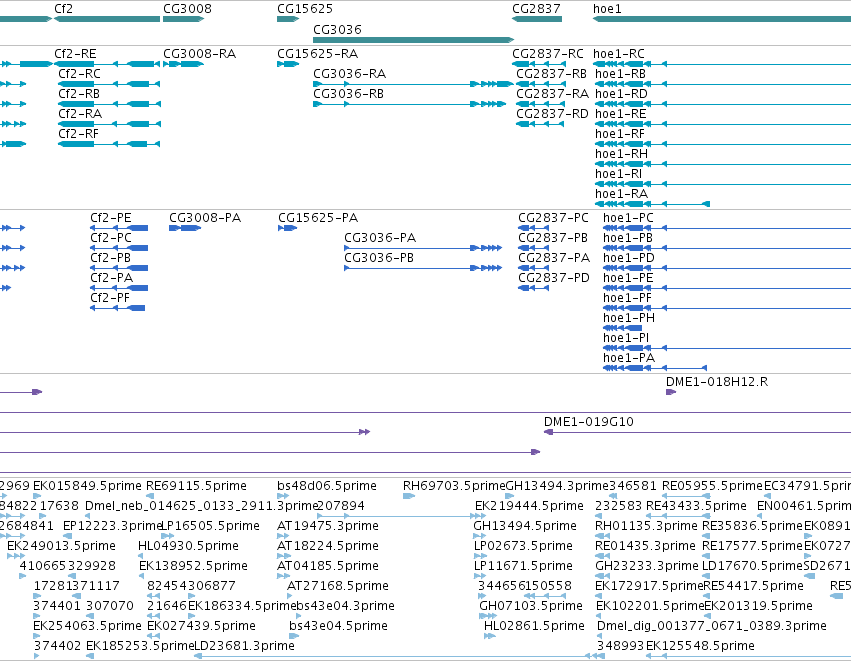
Task: Click EST EK125548.5prime
Action: pyautogui.click(x=700, y=646)
